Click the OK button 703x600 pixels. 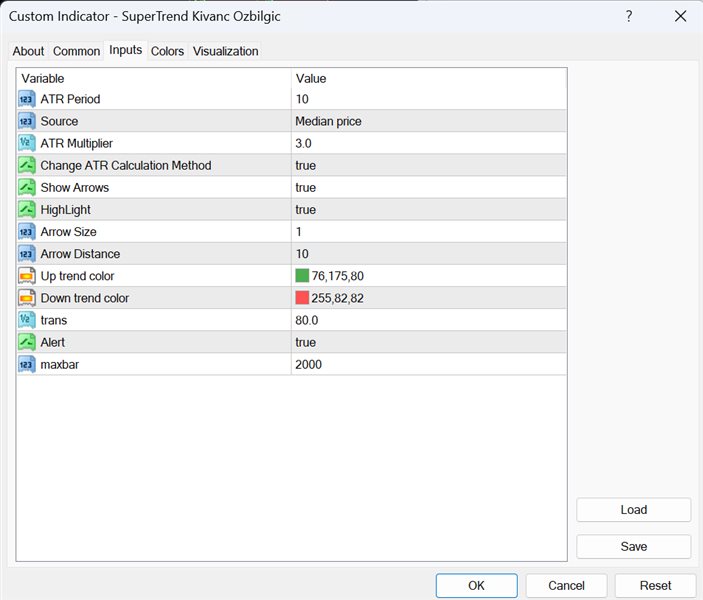477,585
